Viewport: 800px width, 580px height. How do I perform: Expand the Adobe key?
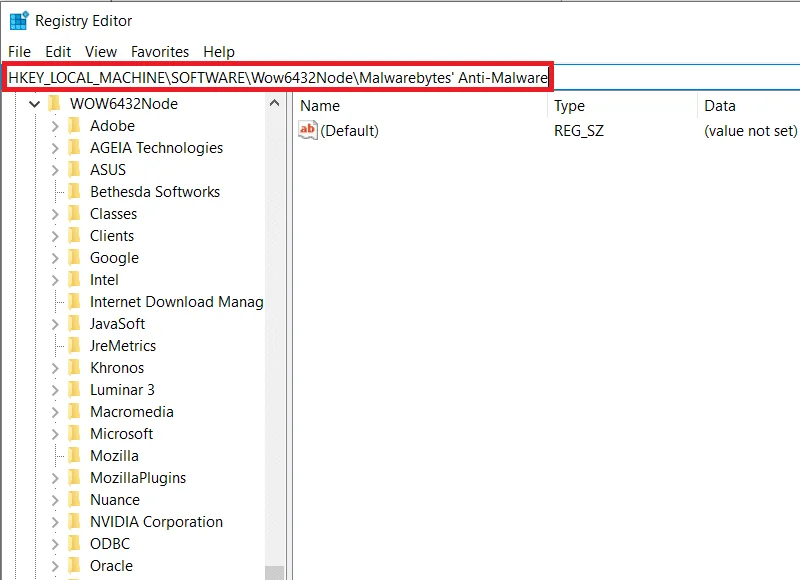point(55,126)
